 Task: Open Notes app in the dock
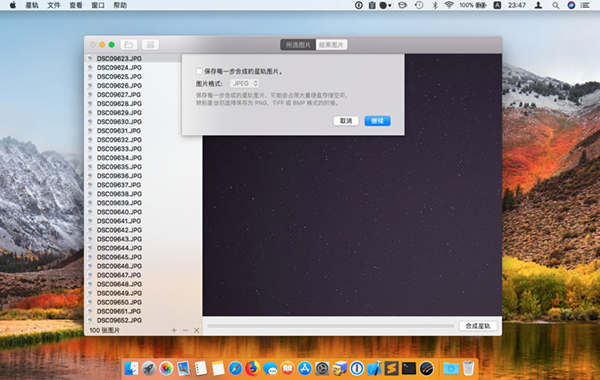218,369
